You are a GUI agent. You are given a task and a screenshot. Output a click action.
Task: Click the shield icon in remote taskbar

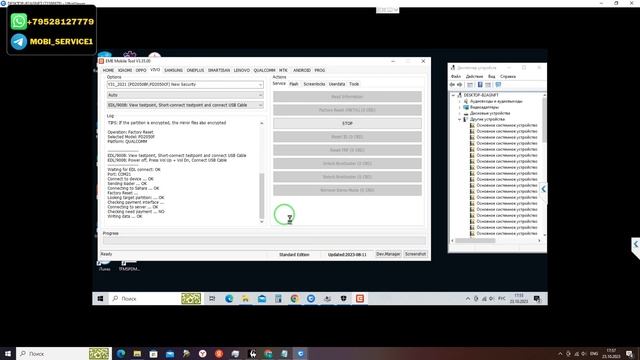(343, 299)
